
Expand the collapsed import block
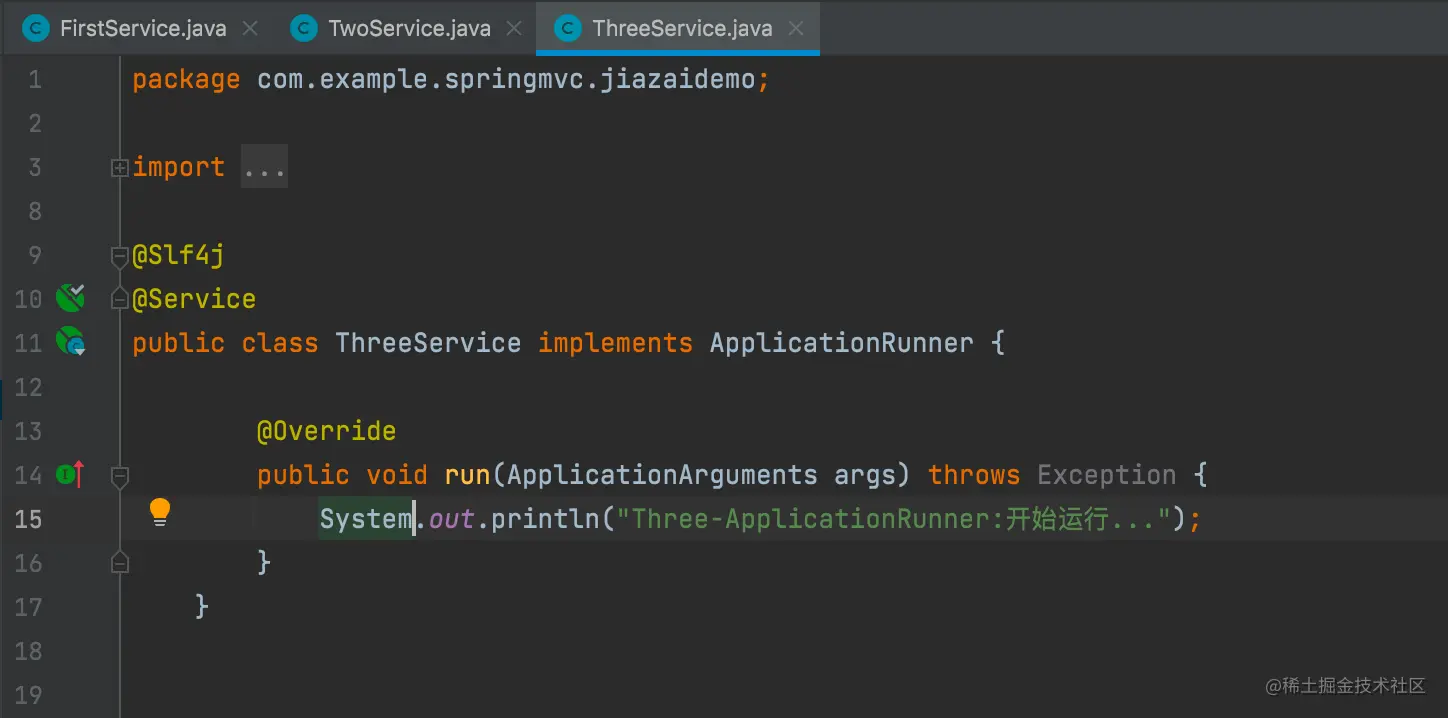pos(120,168)
